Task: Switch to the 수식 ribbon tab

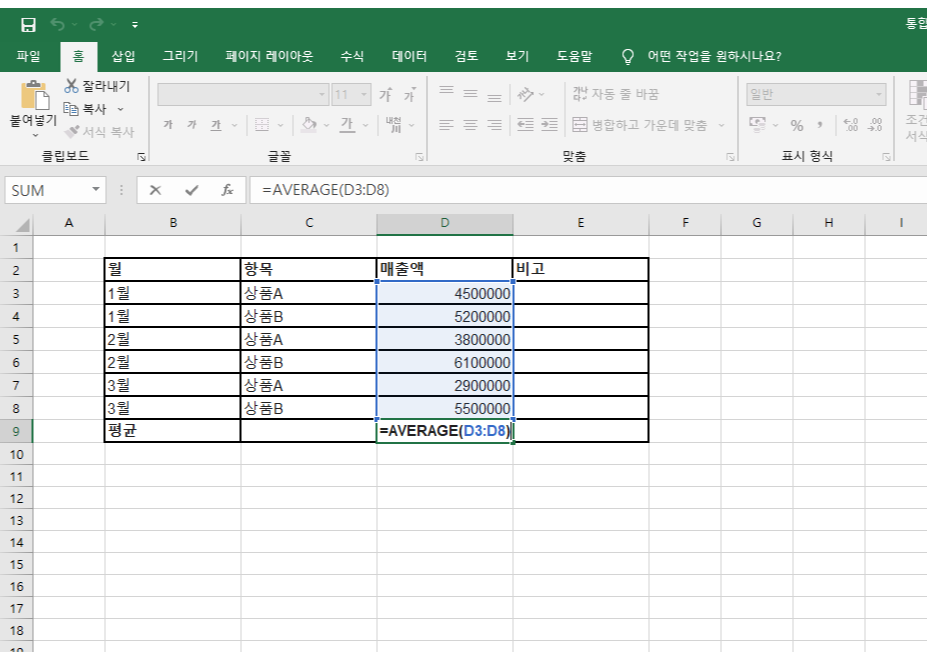Action: coord(351,56)
